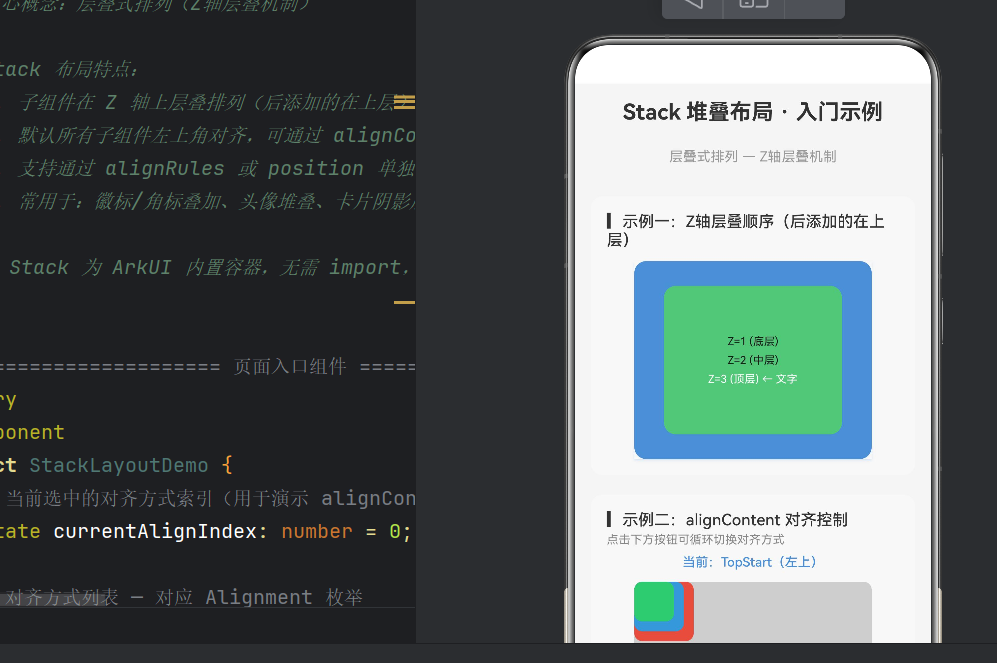The image size is (997, 663).
Task: Click the 'Z=3 (顶层) ← 文字' label
Action: (752, 379)
